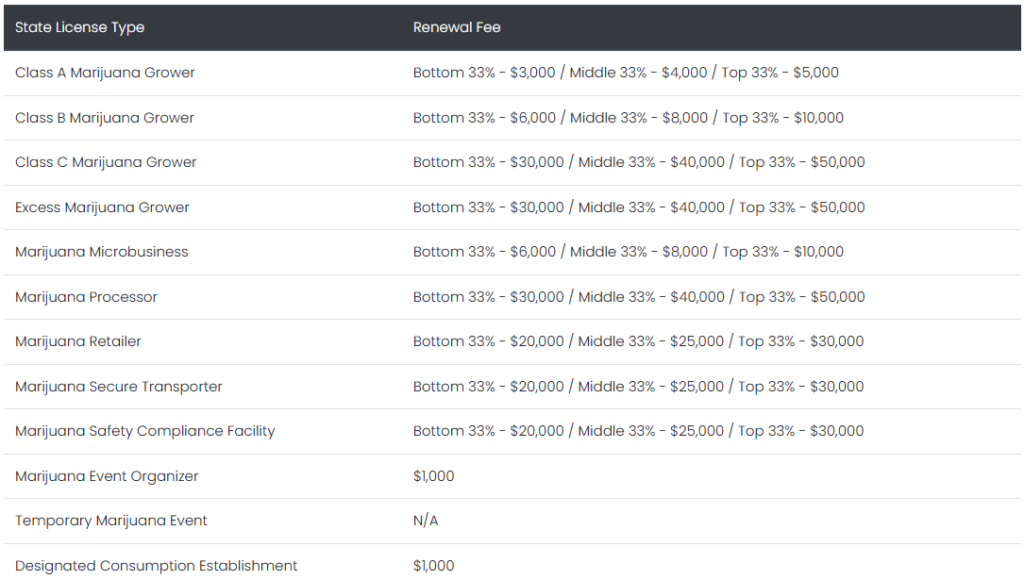Click Marijuana Safety Compliance Facility text
Image resolution: width=1024 pixels, height=580 pixels.
(x=145, y=431)
